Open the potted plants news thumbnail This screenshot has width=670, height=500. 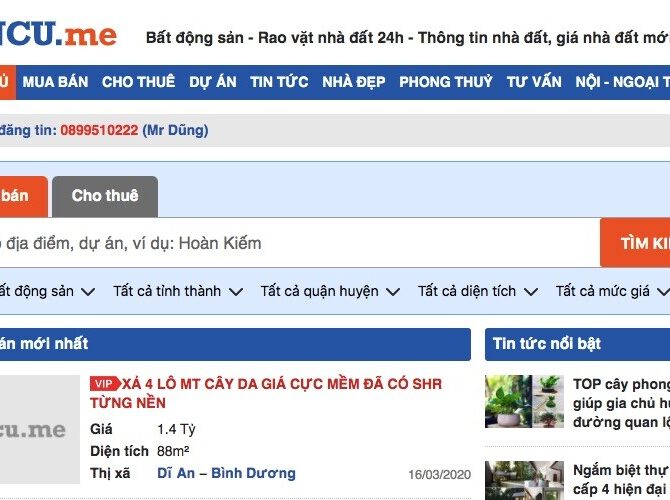coord(524,402)
